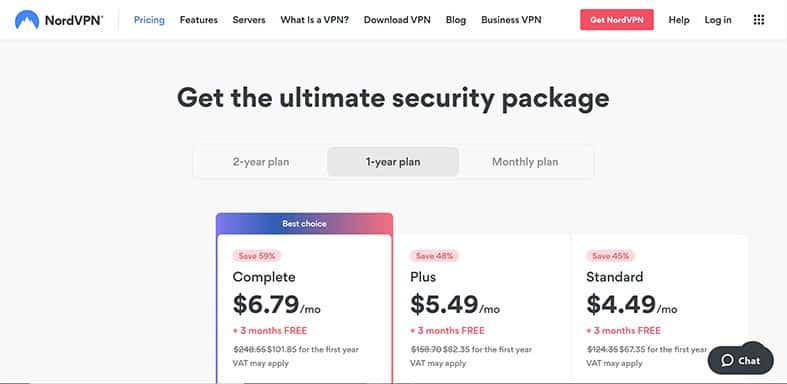Click the NordVPN mountain logo icon
This screenshot has height=384, width=787.
(x=27, y=20)
